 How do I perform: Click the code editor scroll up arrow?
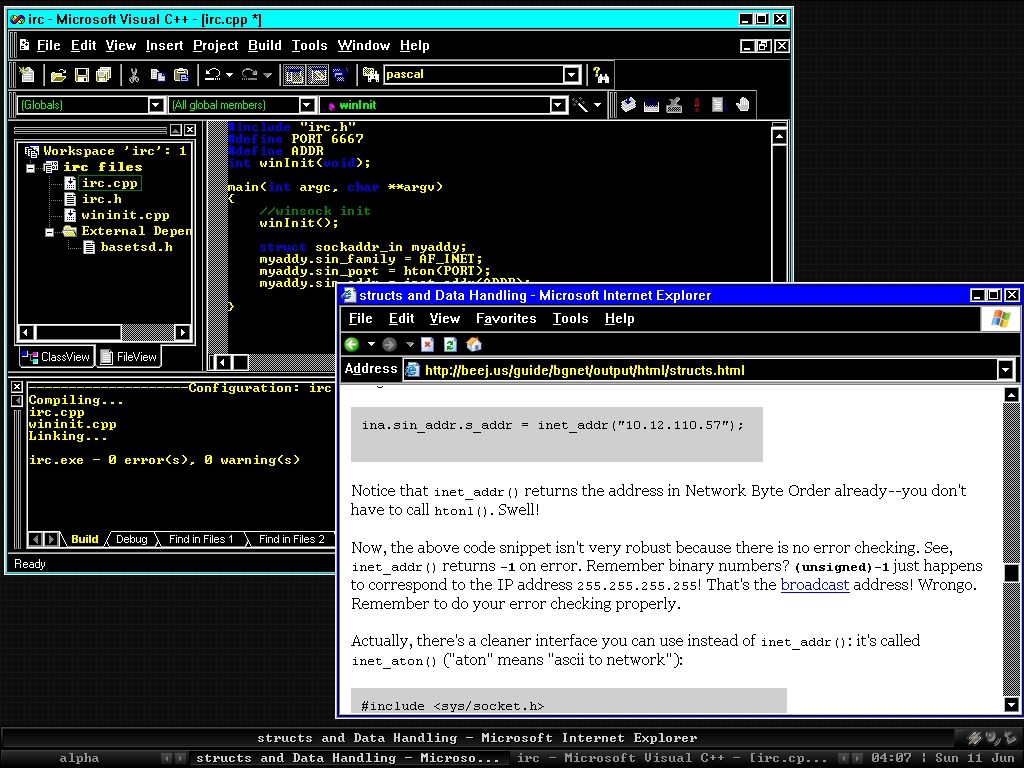pyautogui.click(x=779, y=136)
